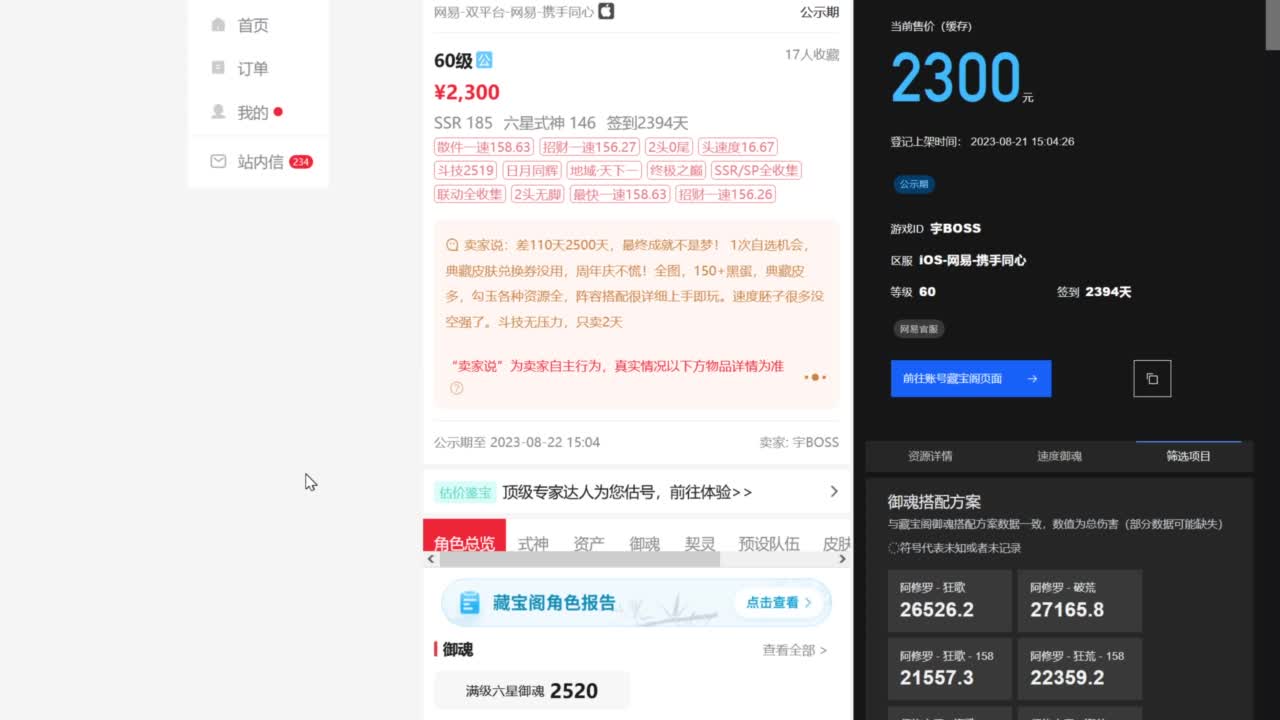This screenshot has height=720, width=1280.
Task: Switch to 筛选项目 tab in dark panel
Action: click(1188, 456)
